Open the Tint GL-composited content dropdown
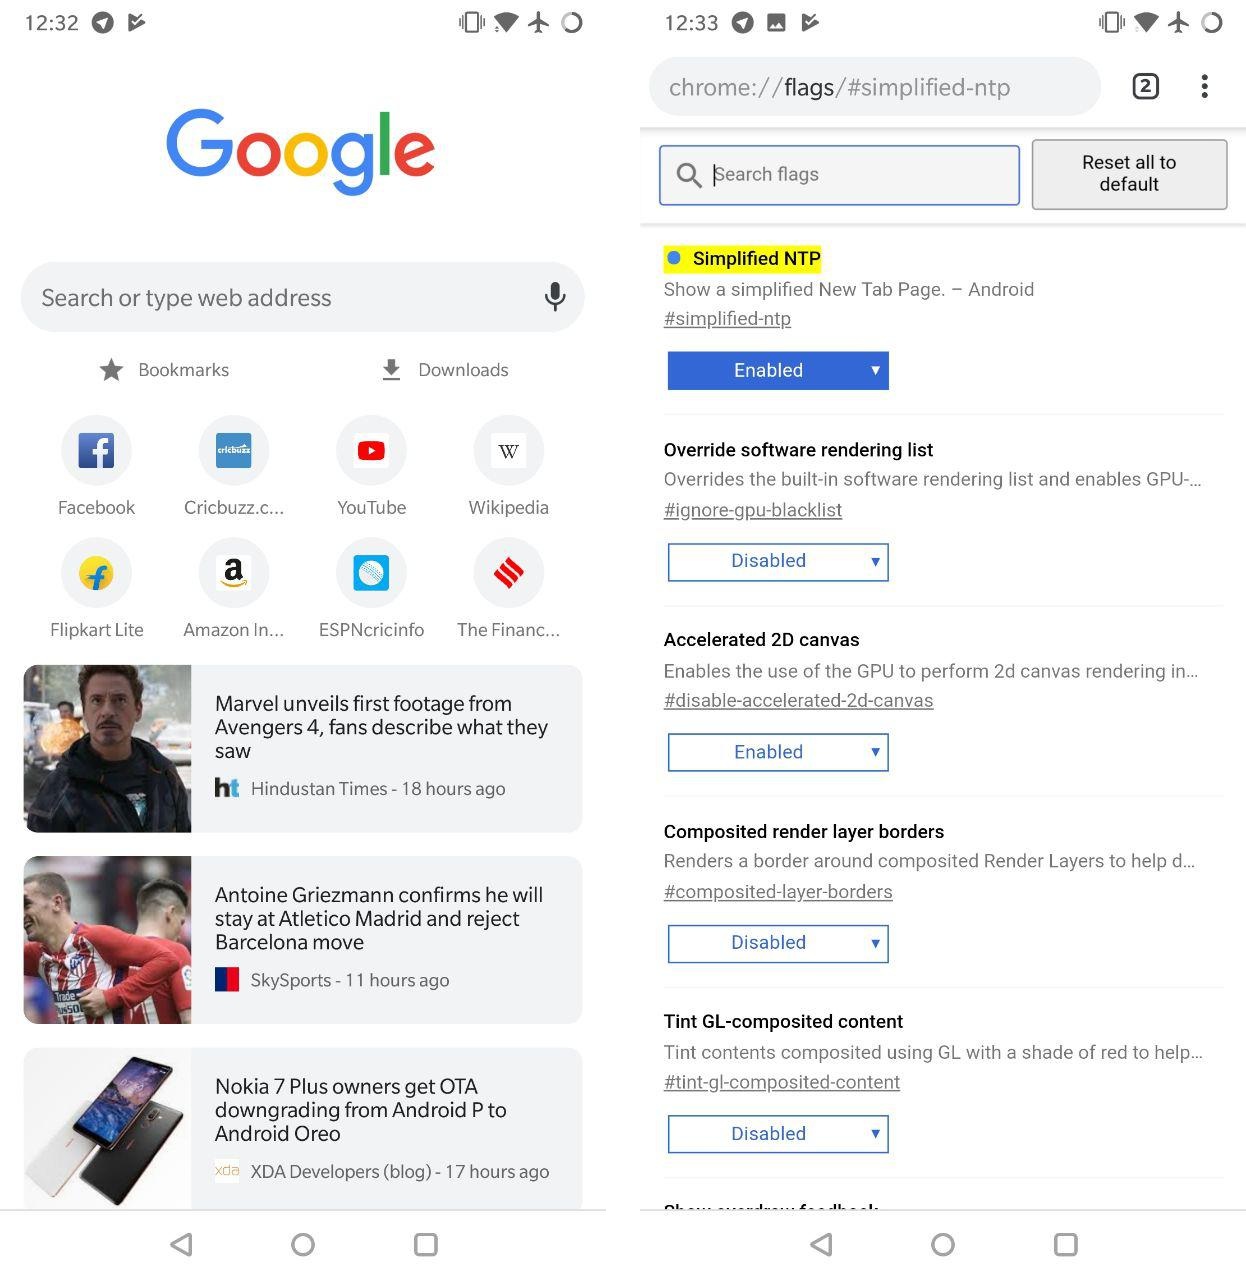This screenshot has height=1280, width=1246. pyautogui.click(x=778, y=1134)
